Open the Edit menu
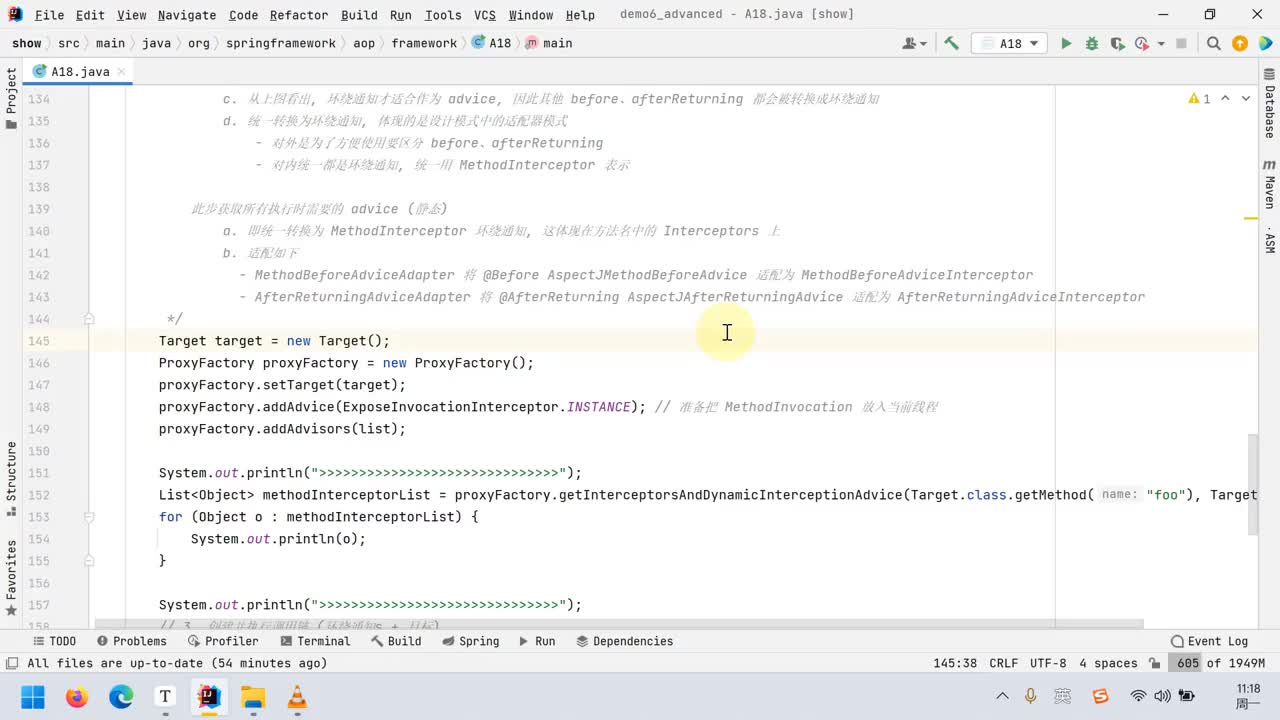1280x720 pixels. click(90, 15)
